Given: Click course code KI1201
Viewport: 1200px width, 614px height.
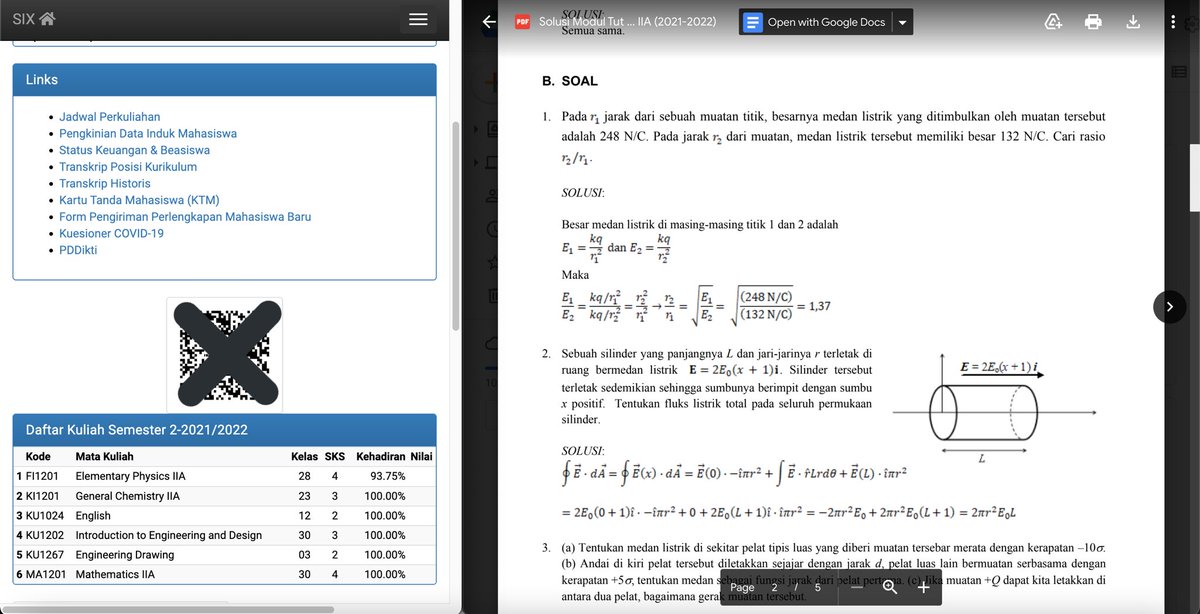Looking at the screenshot, I should point(42,496).
